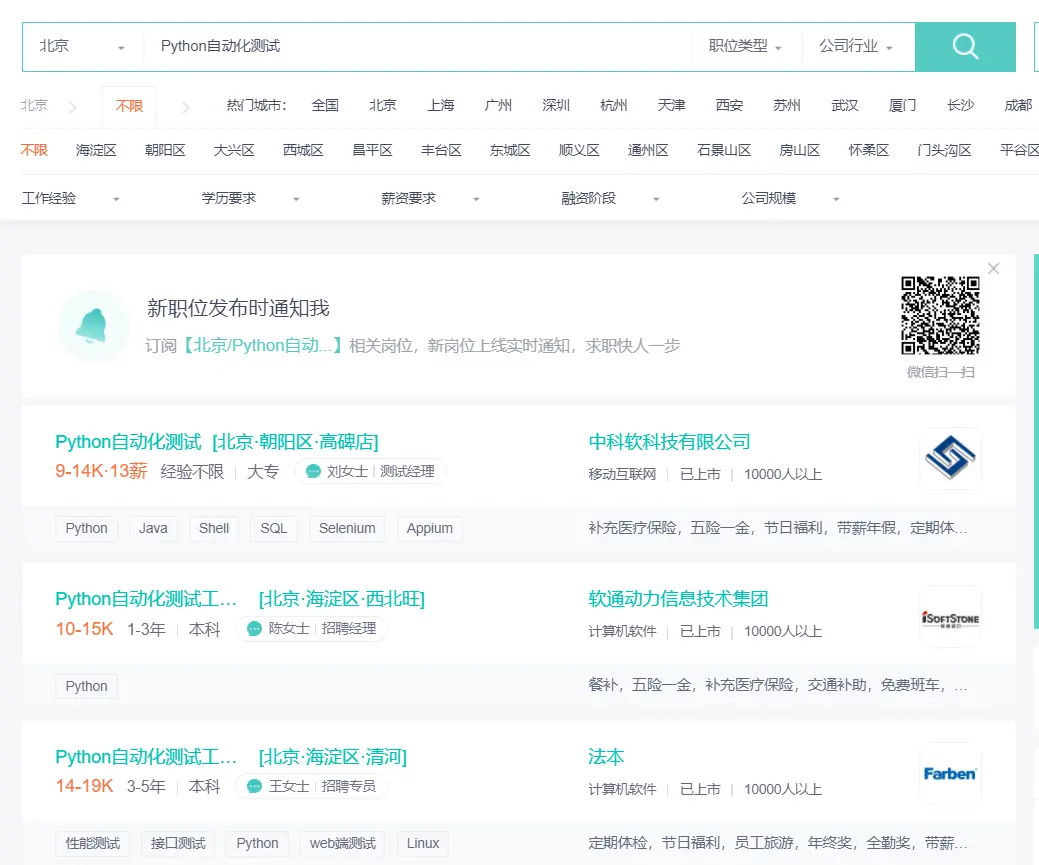
Task: Expand the 公司行业 dropdown
Action: coord(856,46)
